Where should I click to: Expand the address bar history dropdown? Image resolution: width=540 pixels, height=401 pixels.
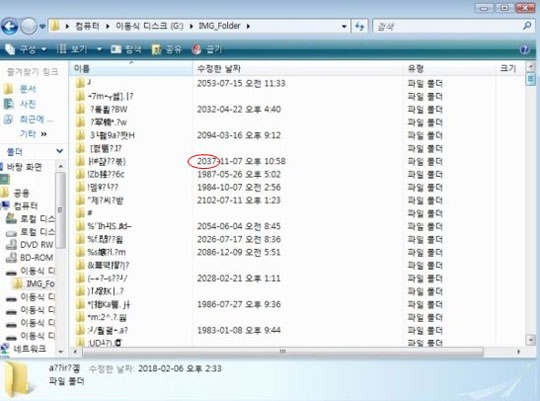(344, 26)
